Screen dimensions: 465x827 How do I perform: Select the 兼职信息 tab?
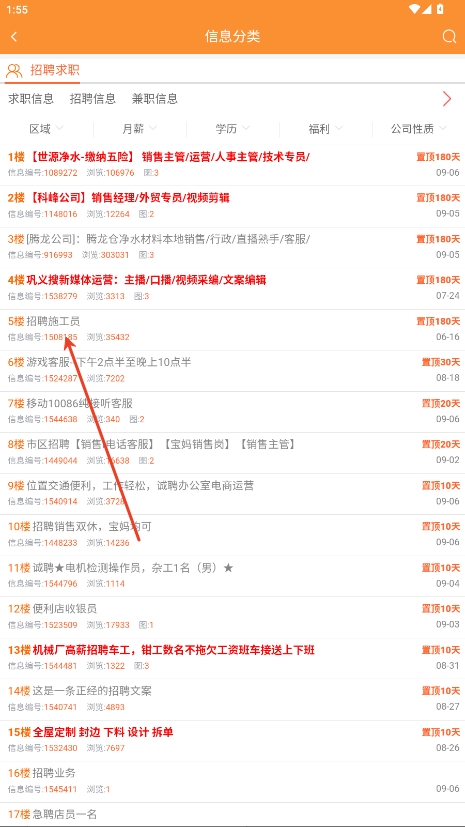(x=154, y=99)
